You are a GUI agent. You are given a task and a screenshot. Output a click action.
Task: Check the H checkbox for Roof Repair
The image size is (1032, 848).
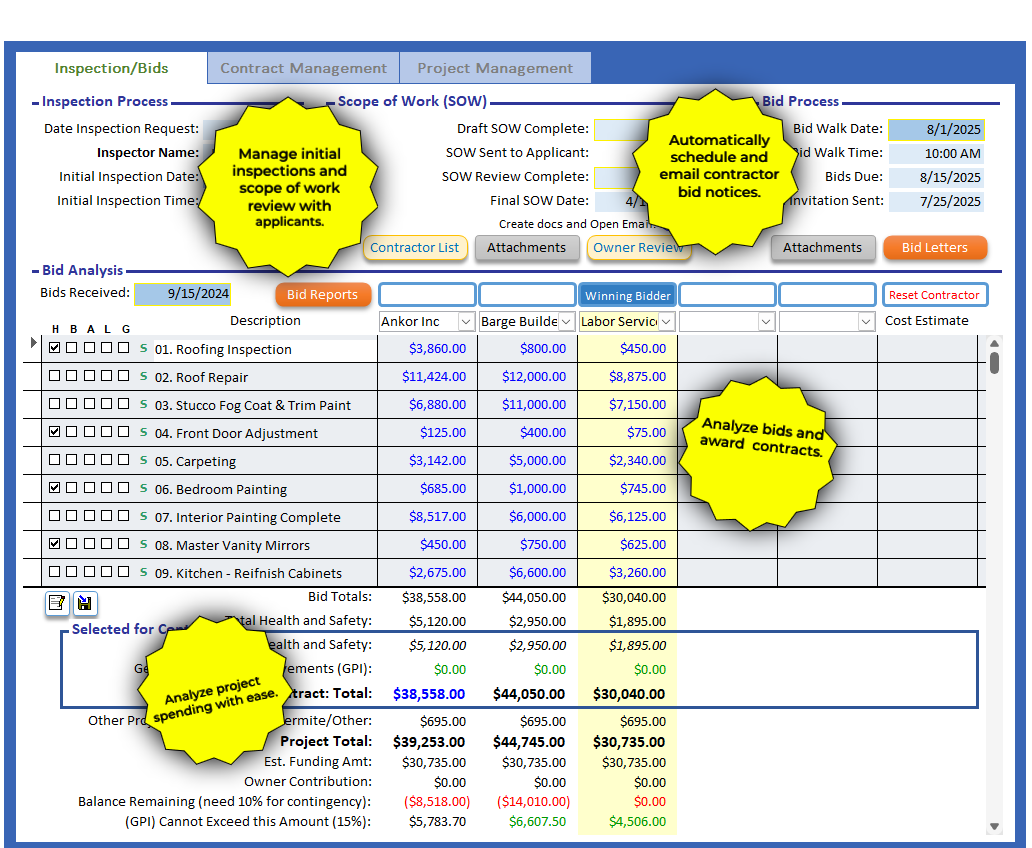point(55,375)
